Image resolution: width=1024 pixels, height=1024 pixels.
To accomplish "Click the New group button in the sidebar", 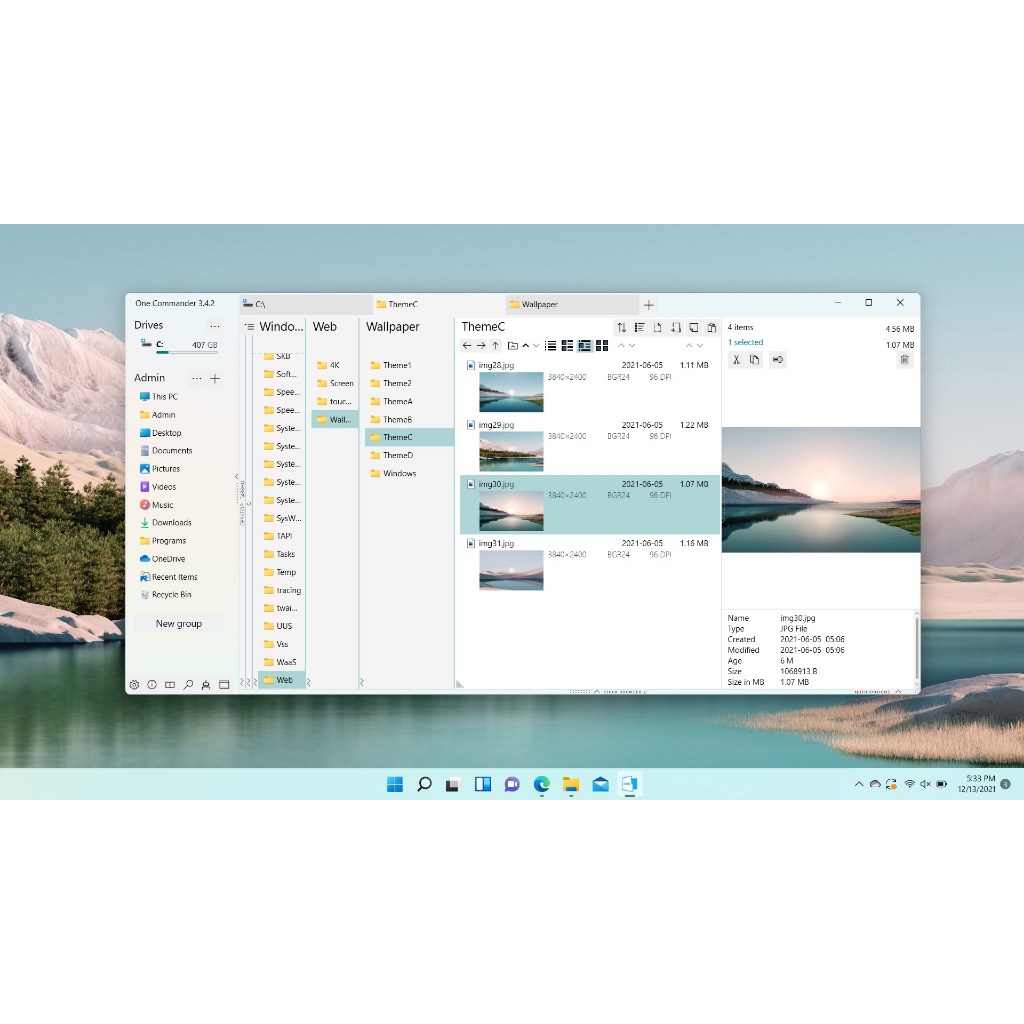I will click(x=179, y=623).
